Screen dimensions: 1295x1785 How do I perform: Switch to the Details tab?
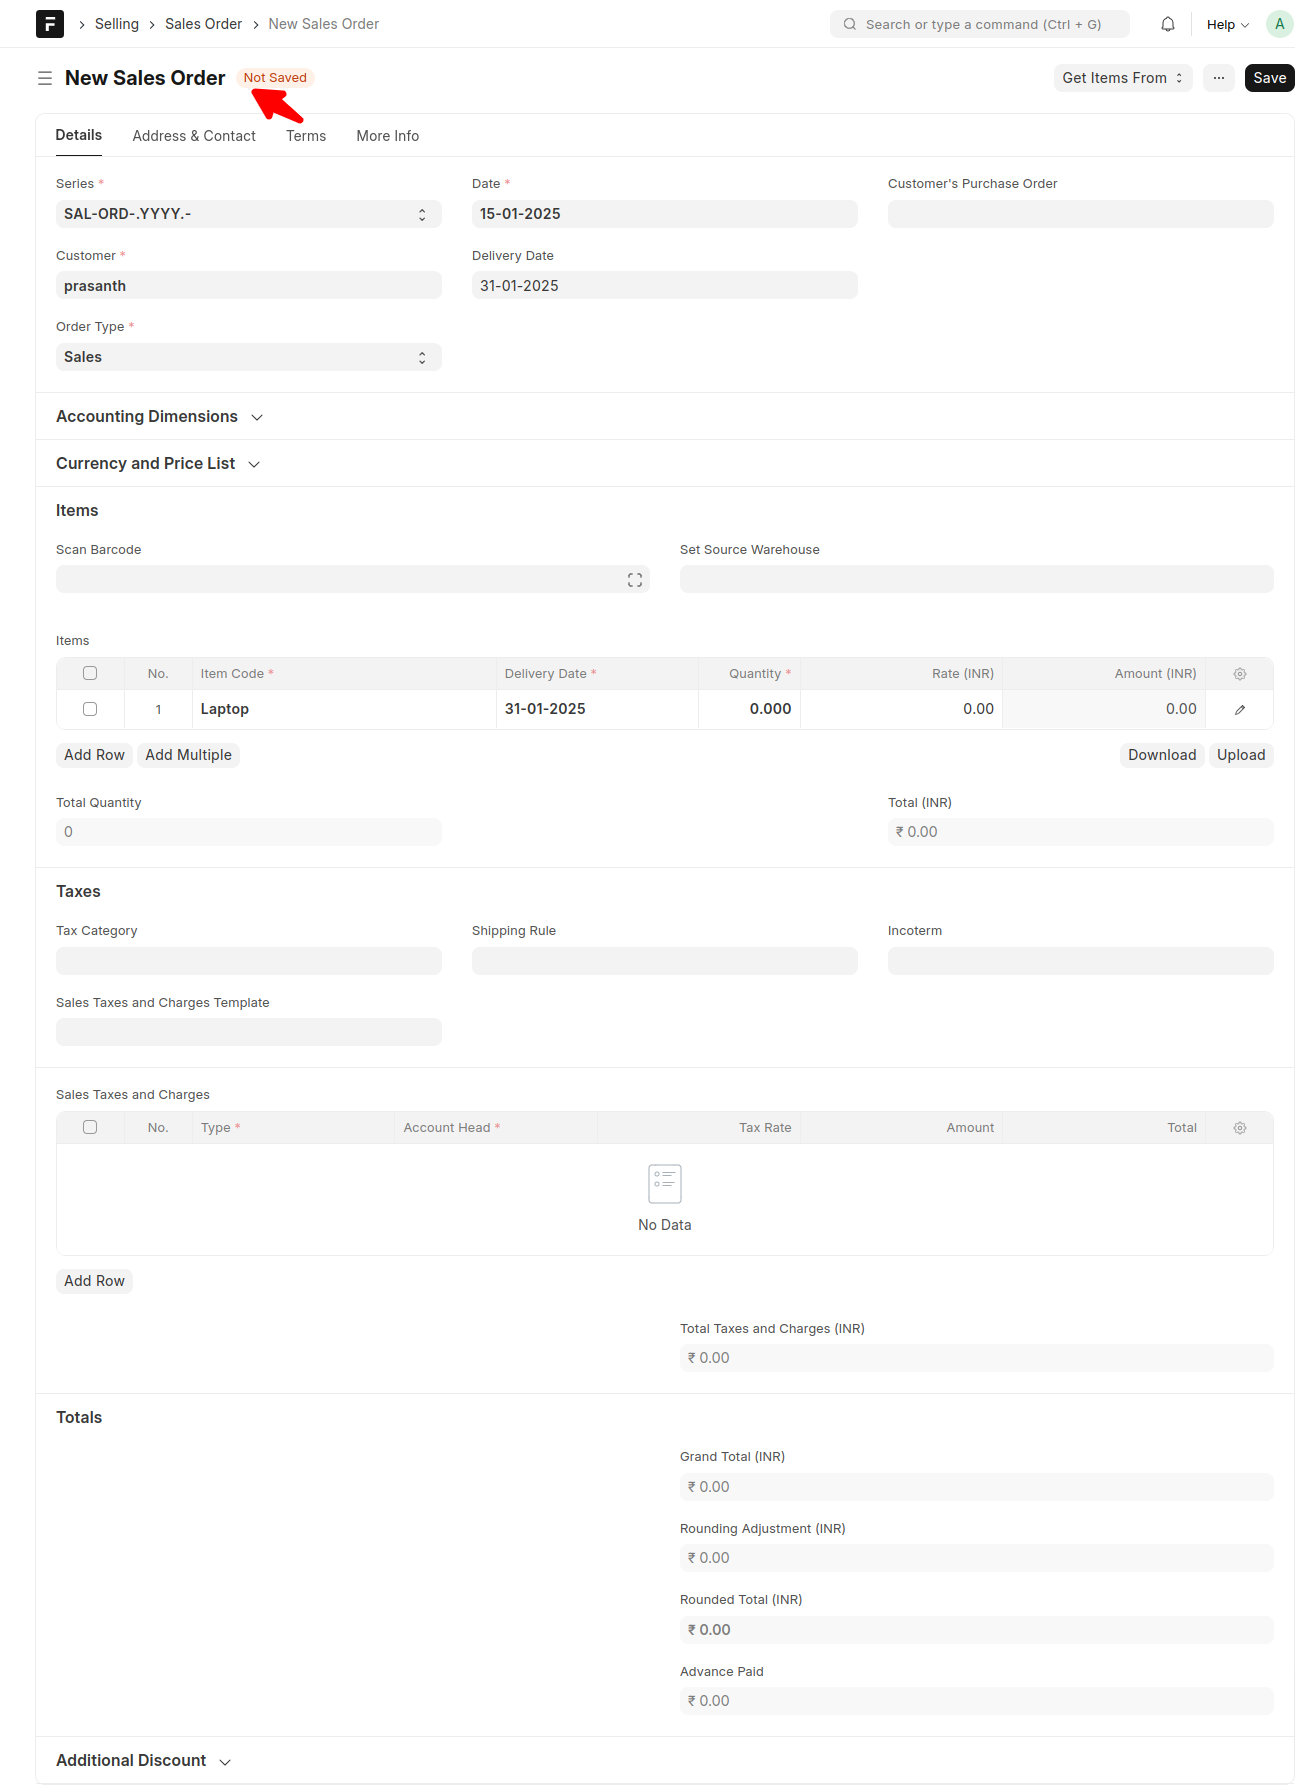tap(79, 135)
